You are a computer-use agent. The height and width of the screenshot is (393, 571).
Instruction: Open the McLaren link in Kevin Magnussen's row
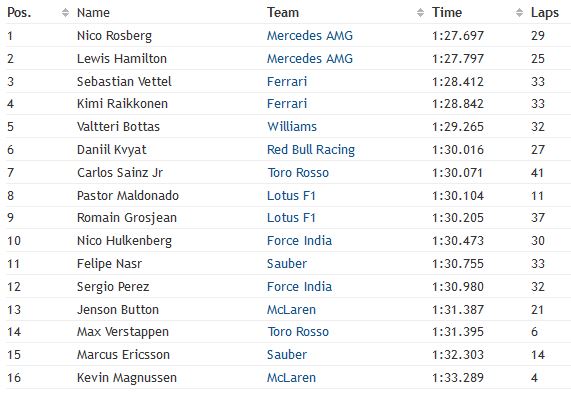(291, 378)
